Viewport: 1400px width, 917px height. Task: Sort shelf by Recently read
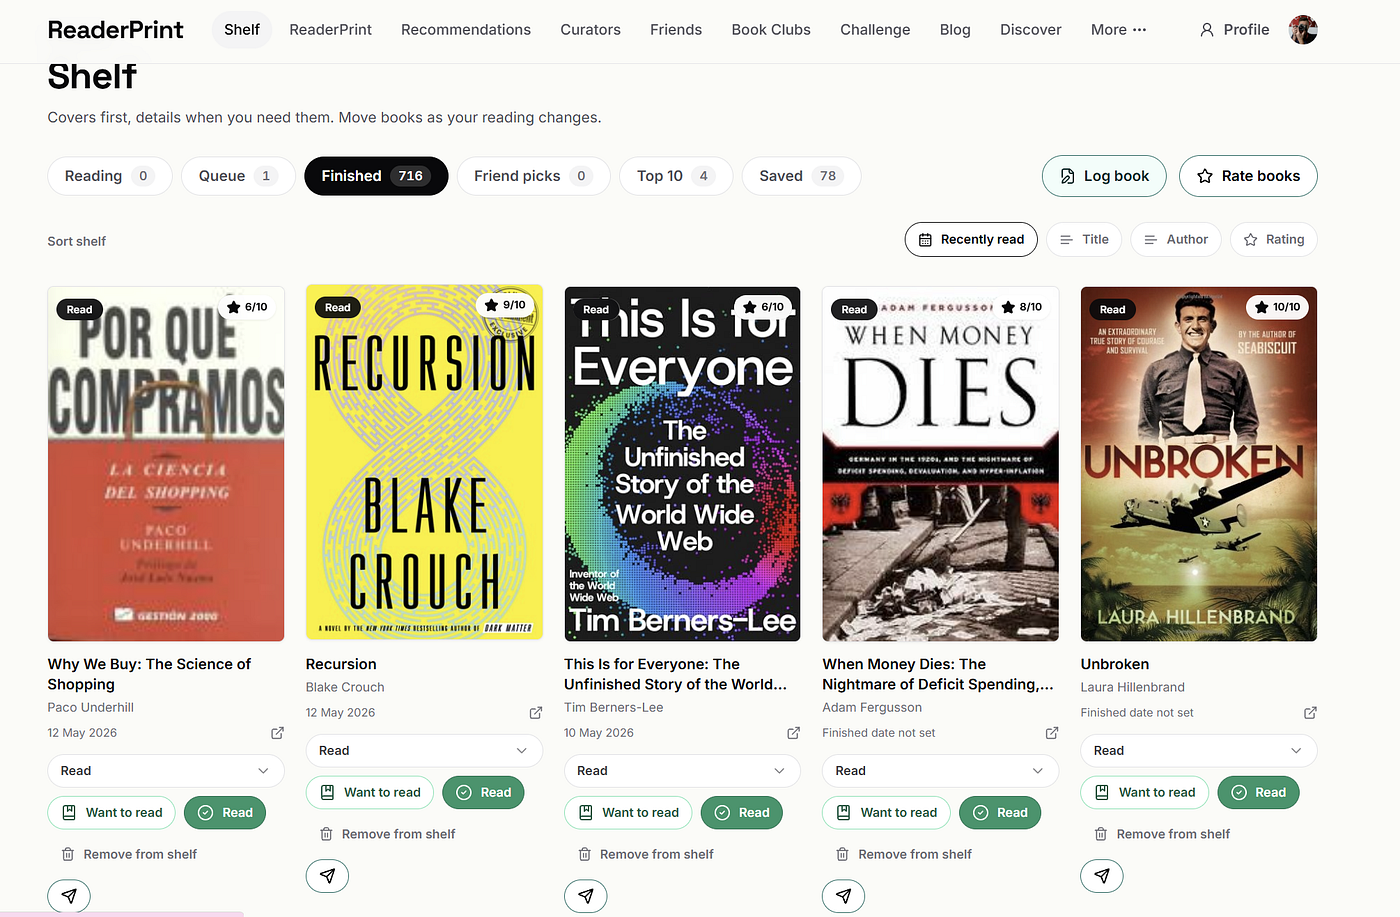click(971, 240)
